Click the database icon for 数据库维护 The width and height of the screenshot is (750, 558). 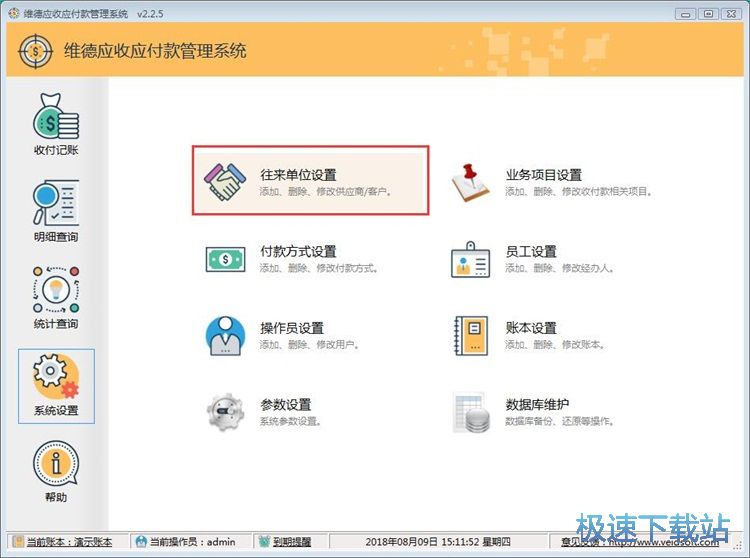click(x=472, y=413)
